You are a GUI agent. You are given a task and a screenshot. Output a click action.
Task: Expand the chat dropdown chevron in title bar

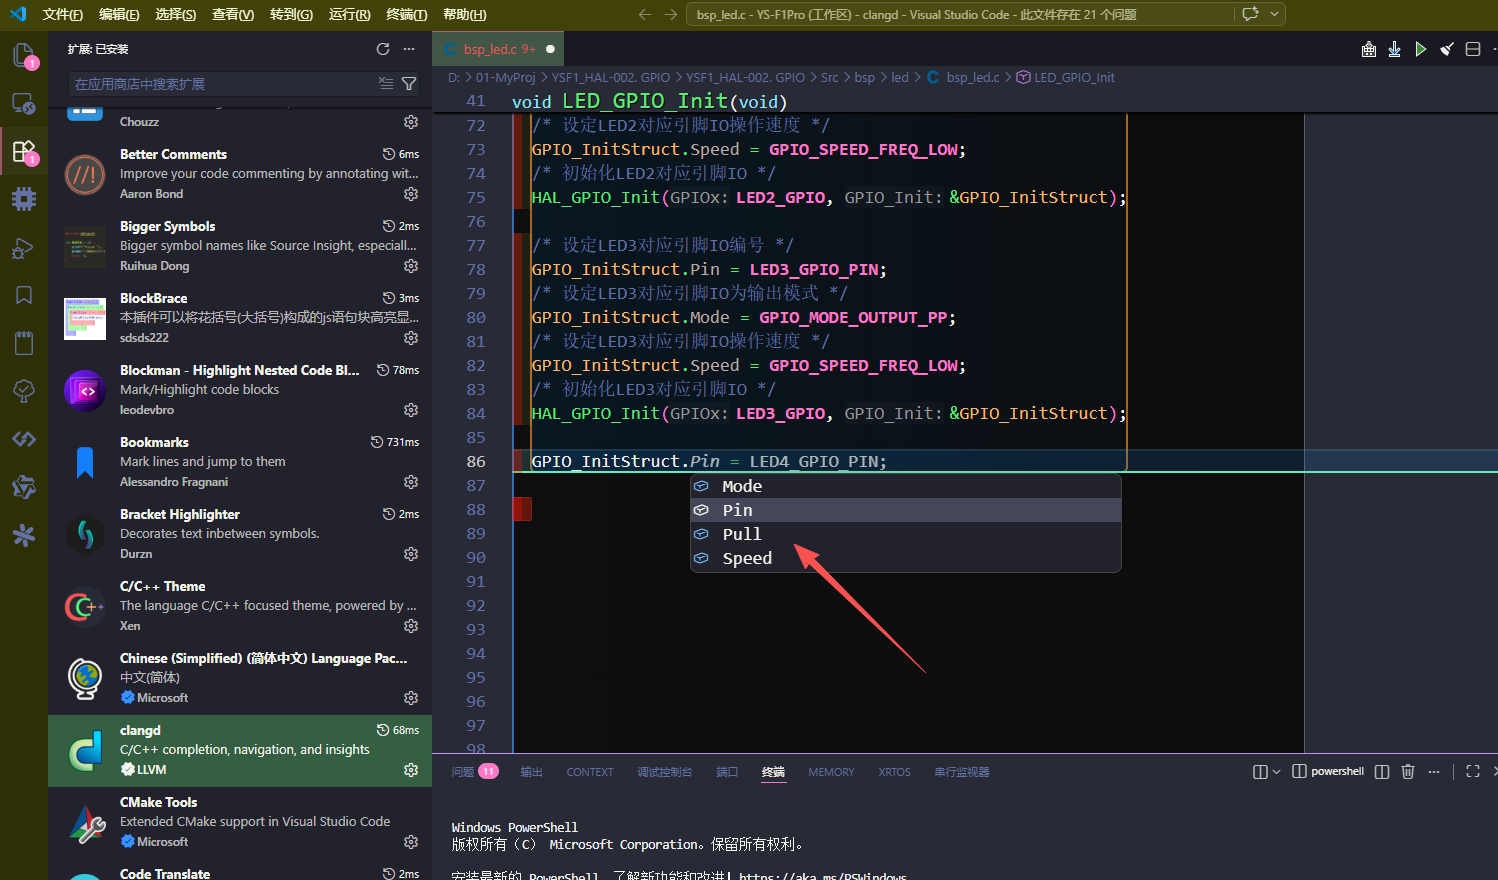[1274, 14]
